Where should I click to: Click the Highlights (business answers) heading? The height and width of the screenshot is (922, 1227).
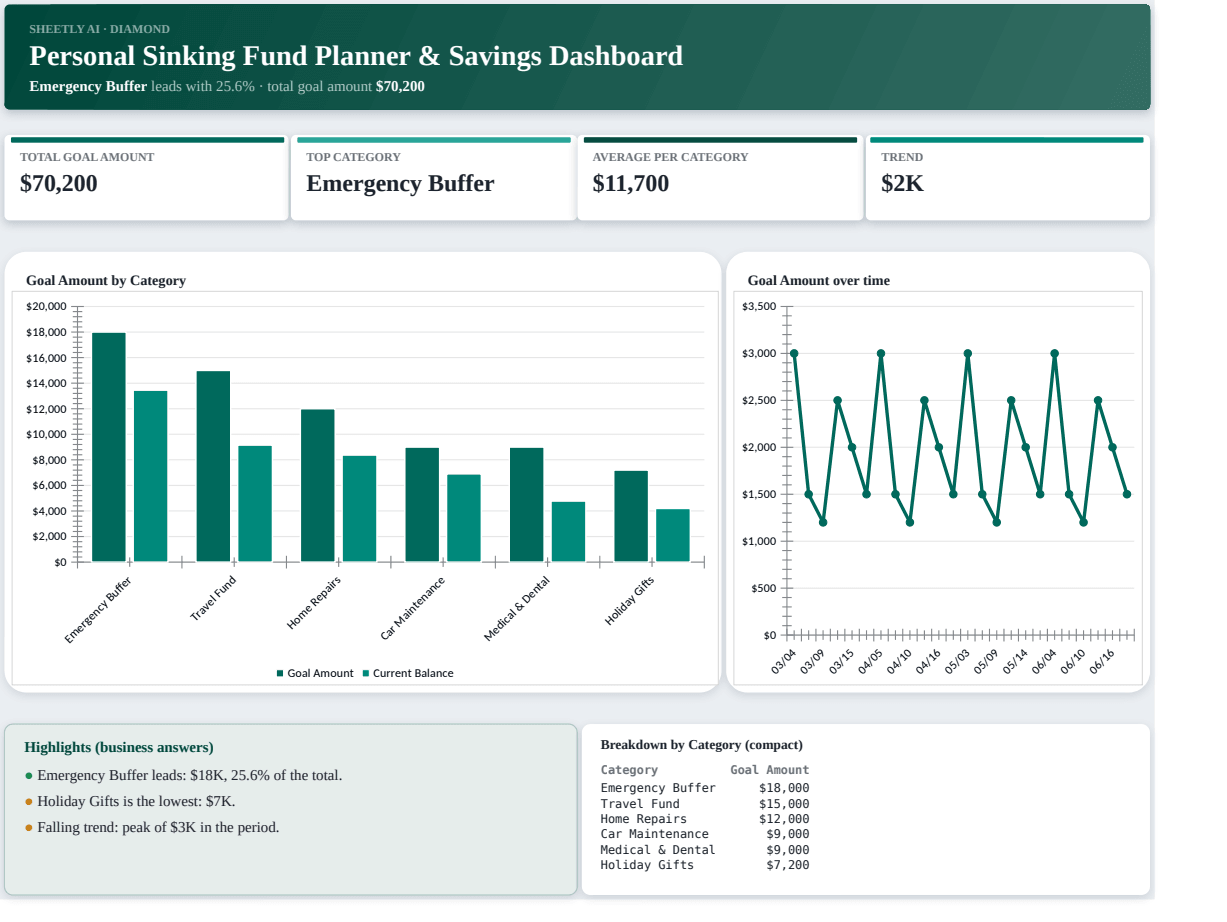119,747
